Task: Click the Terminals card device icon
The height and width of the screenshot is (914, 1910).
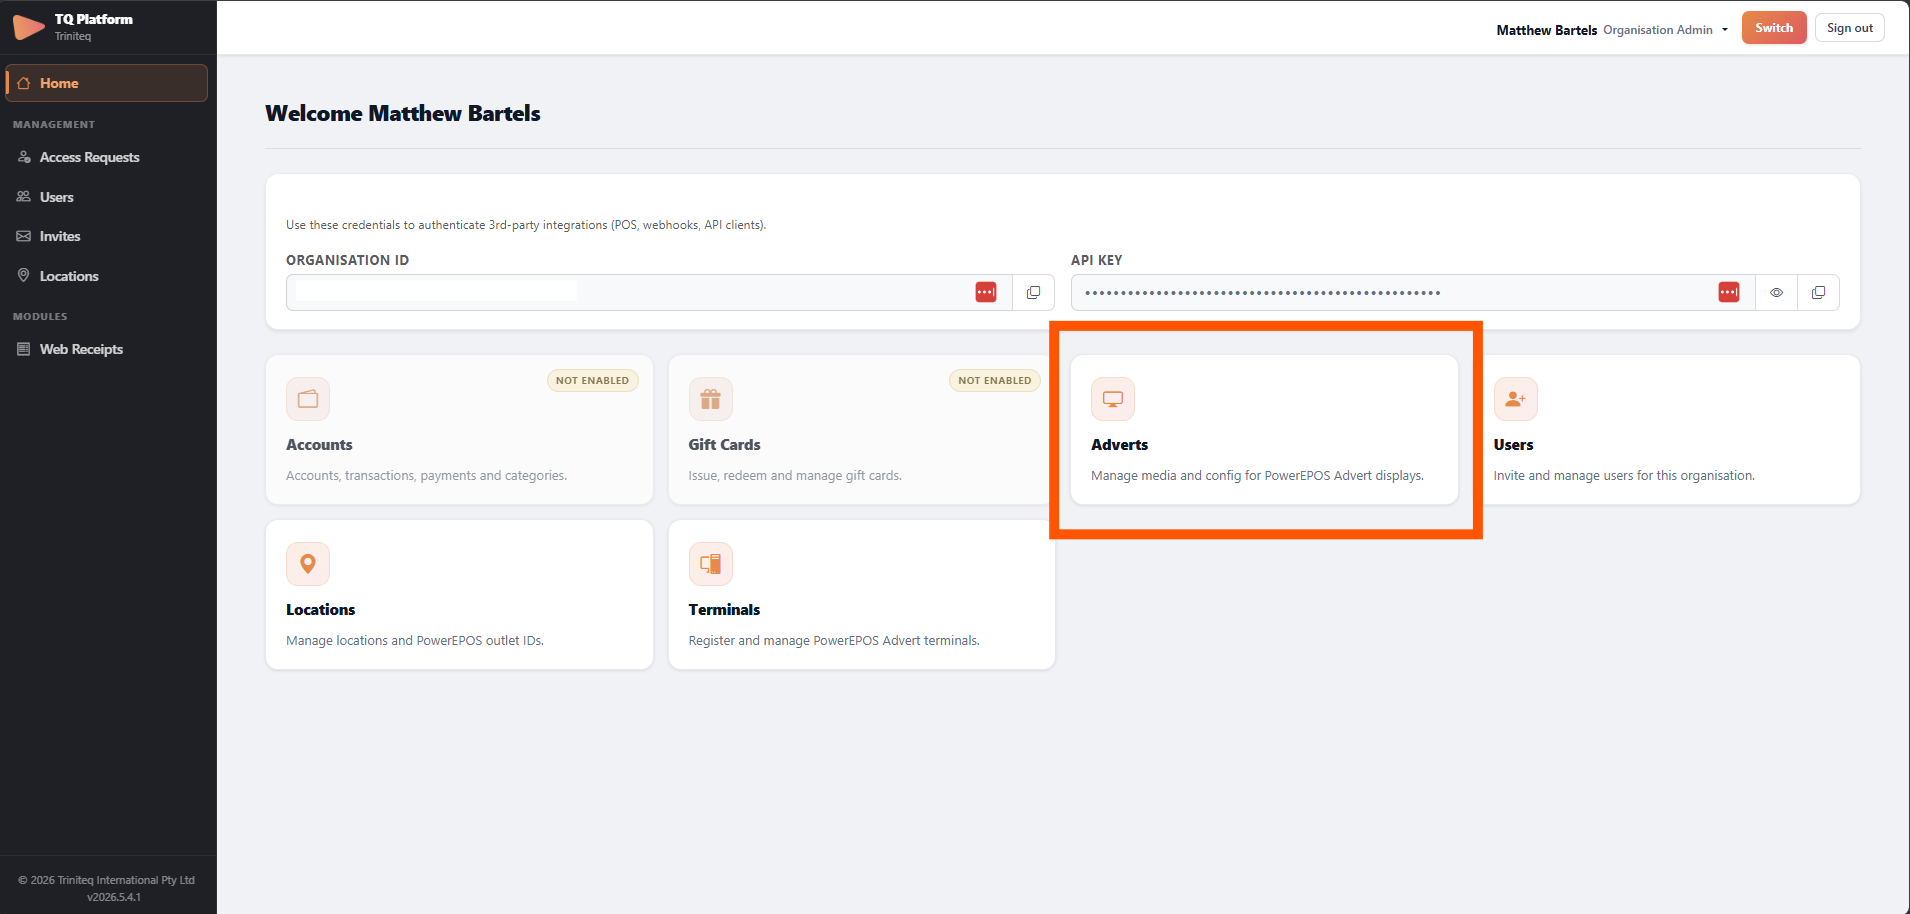Action: [x=710, y=564]
